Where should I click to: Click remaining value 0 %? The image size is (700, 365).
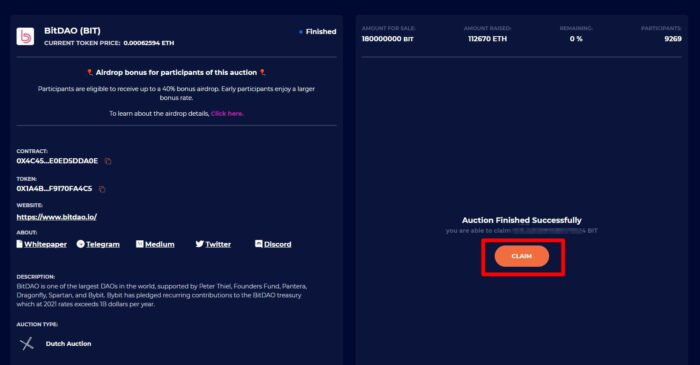576,39
